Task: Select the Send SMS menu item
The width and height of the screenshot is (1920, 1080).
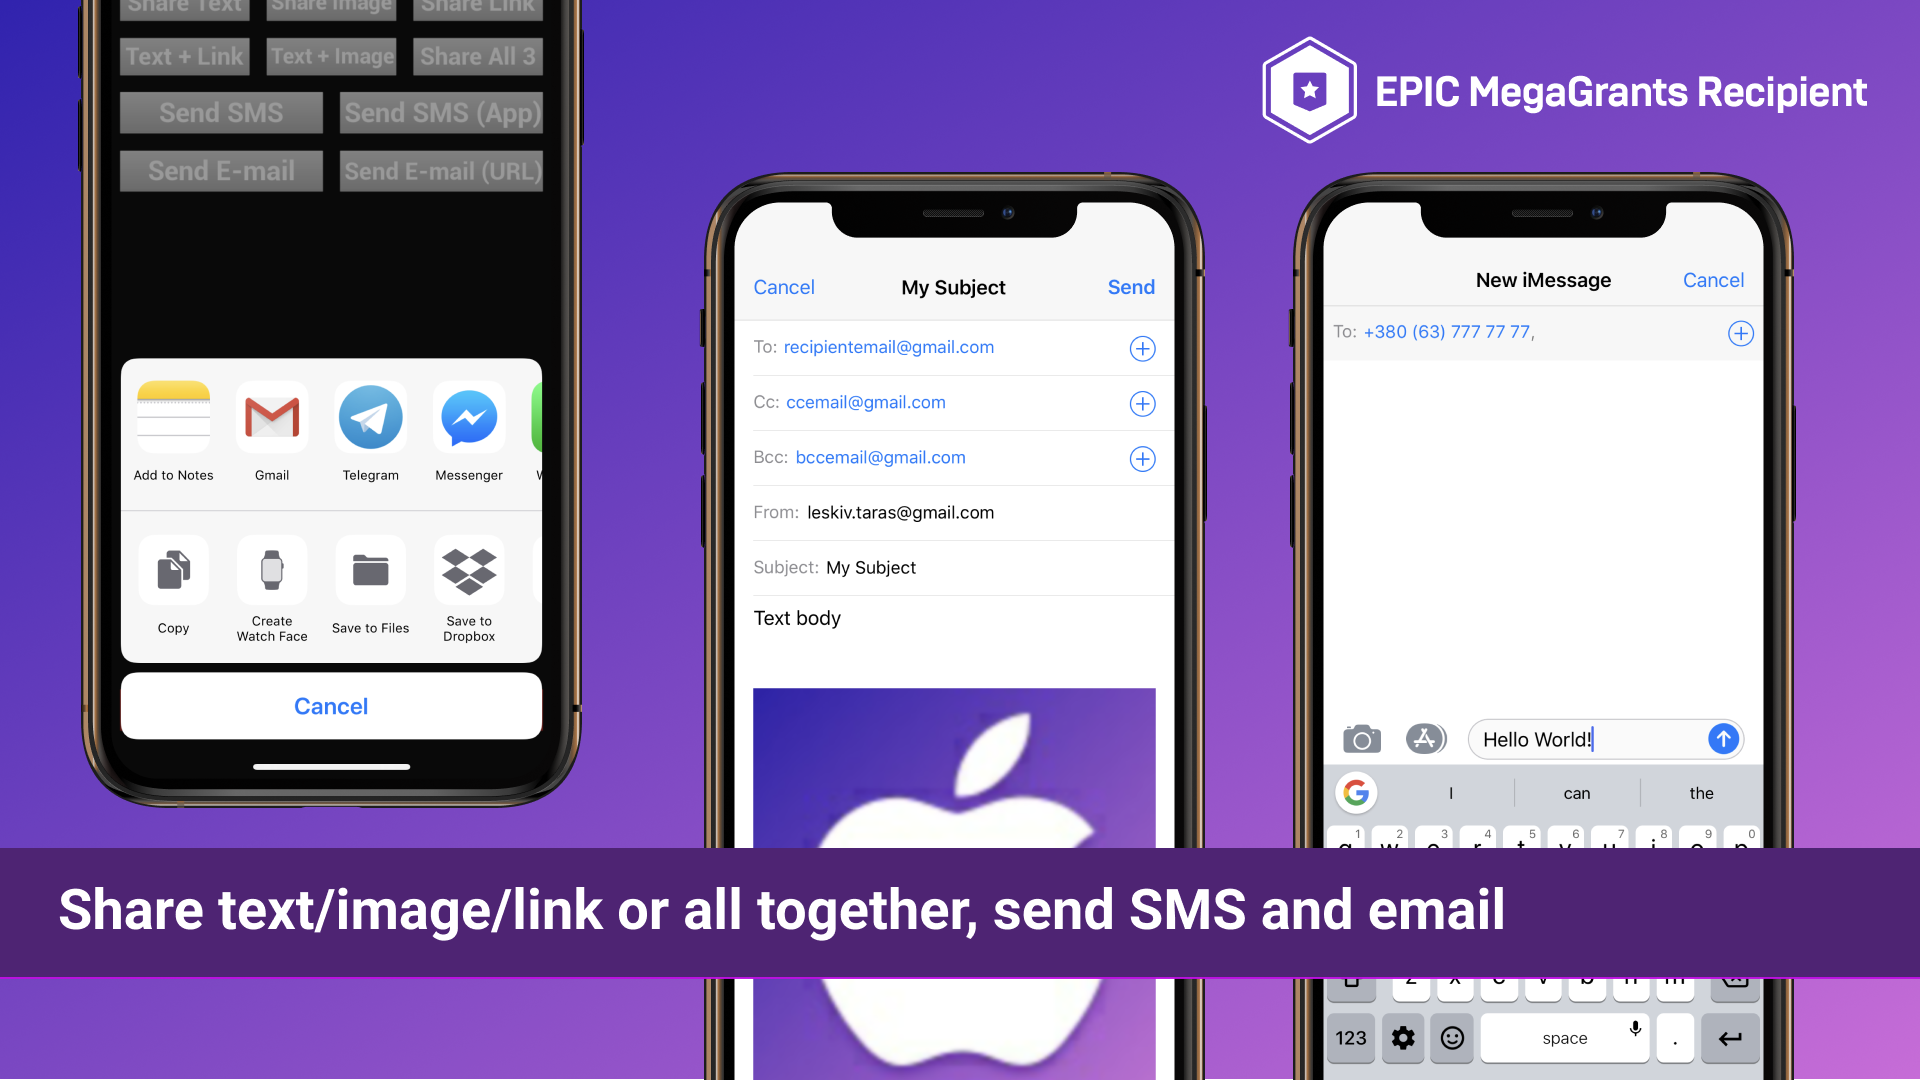Action: point(222,113)
